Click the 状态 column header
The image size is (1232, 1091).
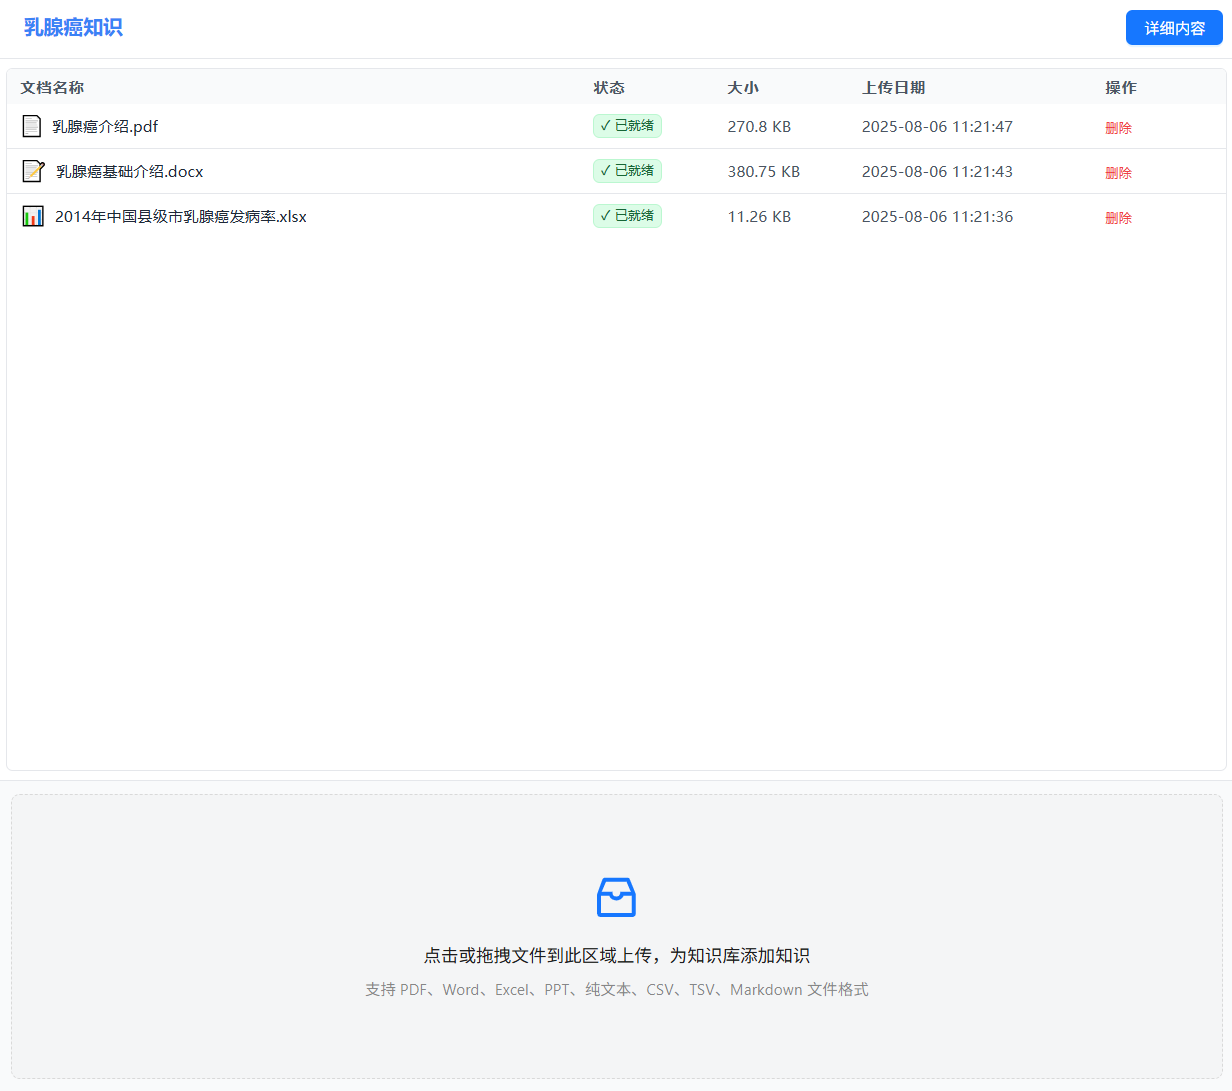tap(608, 88)
